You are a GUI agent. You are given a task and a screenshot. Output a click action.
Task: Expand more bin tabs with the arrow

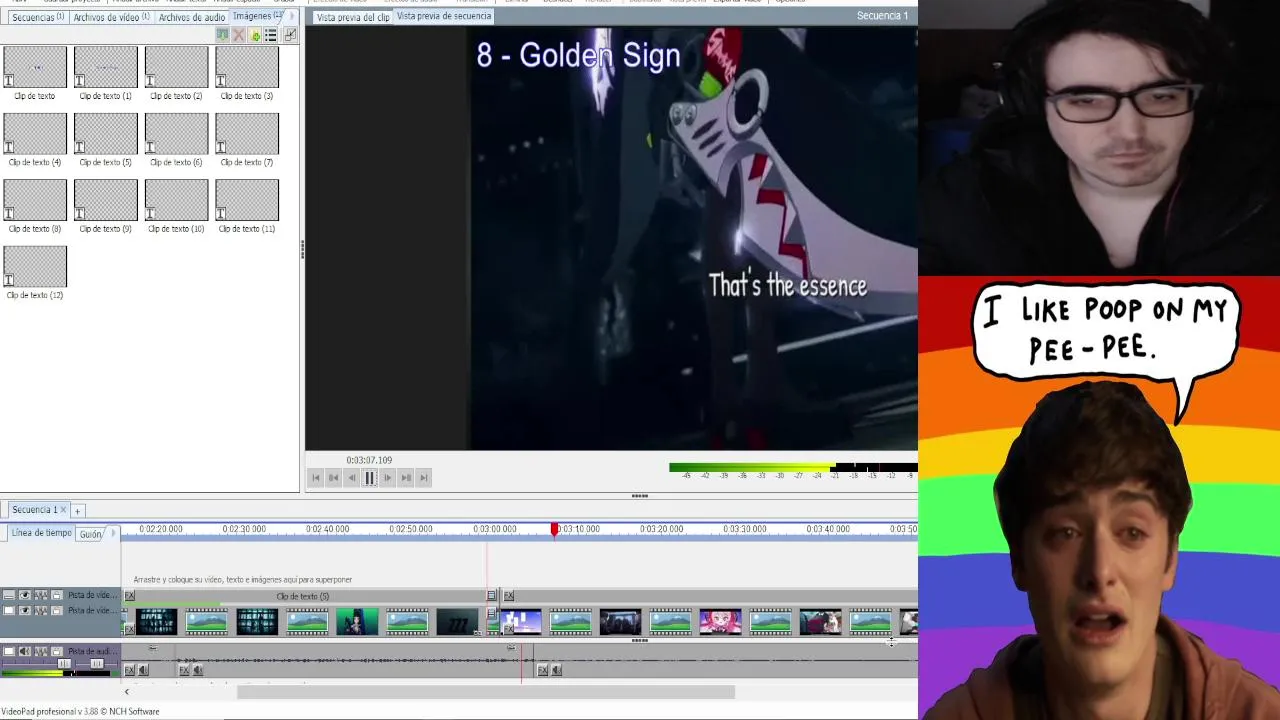point(292,16)
